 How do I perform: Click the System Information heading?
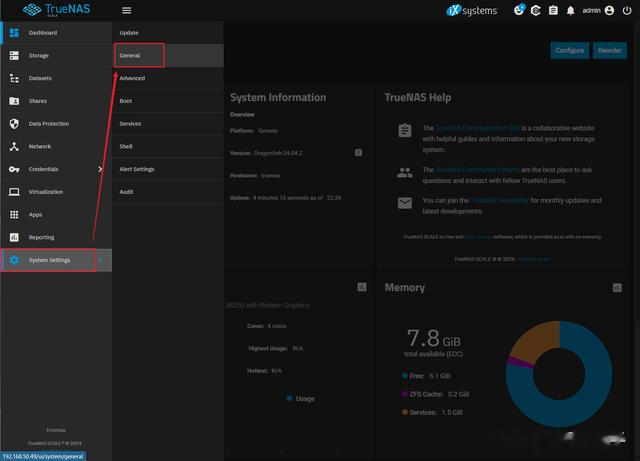[x=278, y=98]
